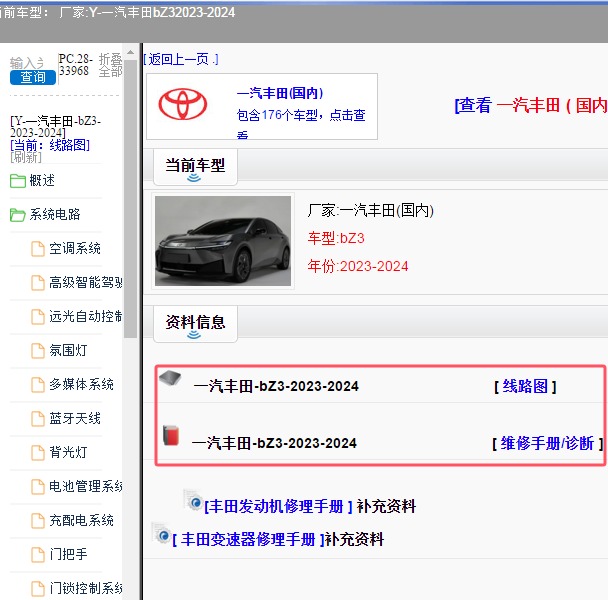Viewport: 608px width, 600px height.
Task: Click the Toyota logo icon
Action: tap(183, 104)
